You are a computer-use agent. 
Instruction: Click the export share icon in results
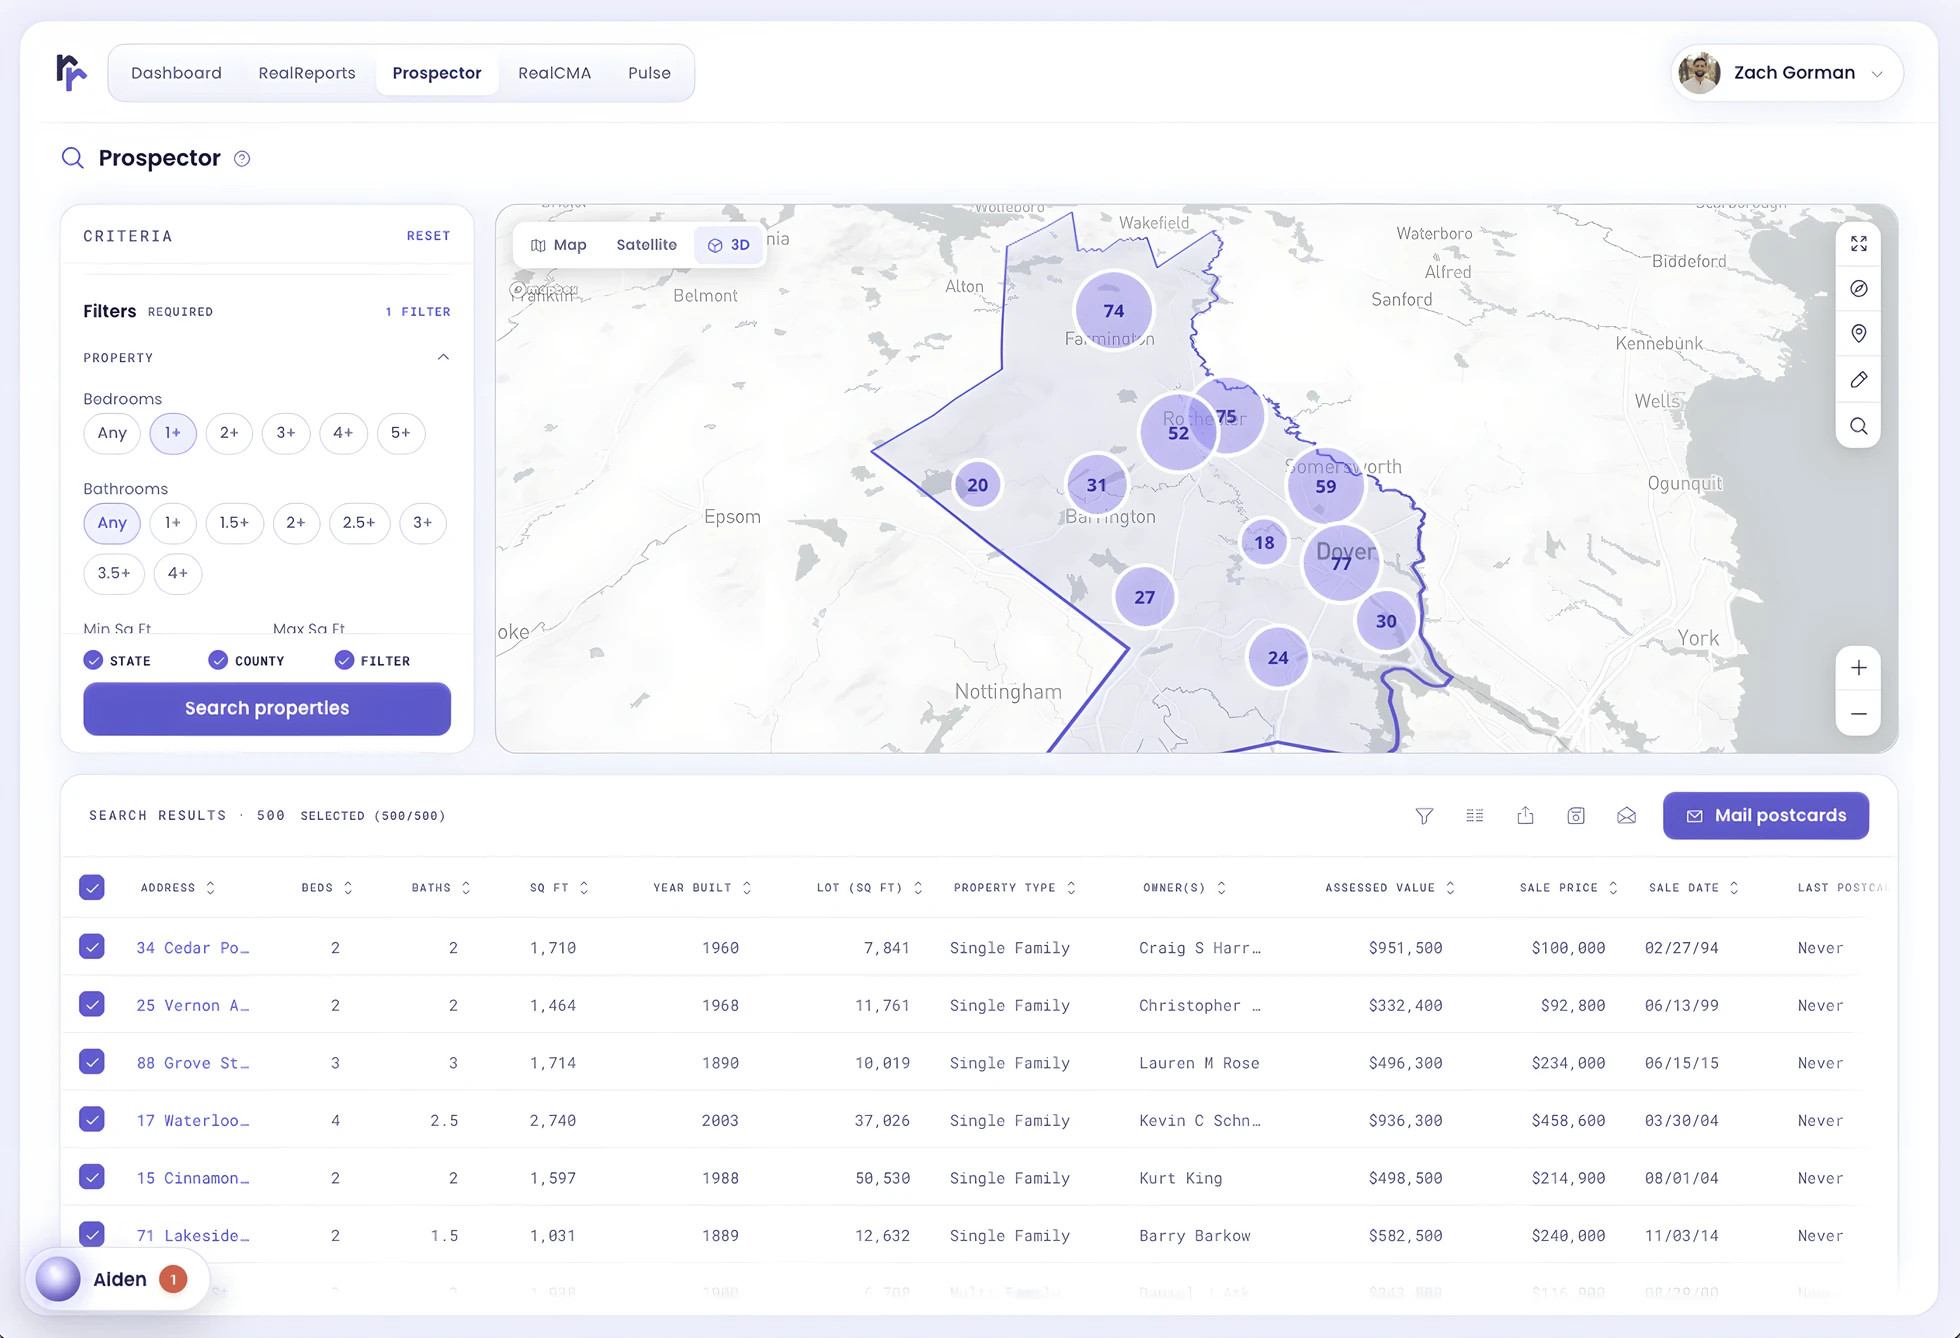pyautogui.click(x=1525, y=816)
